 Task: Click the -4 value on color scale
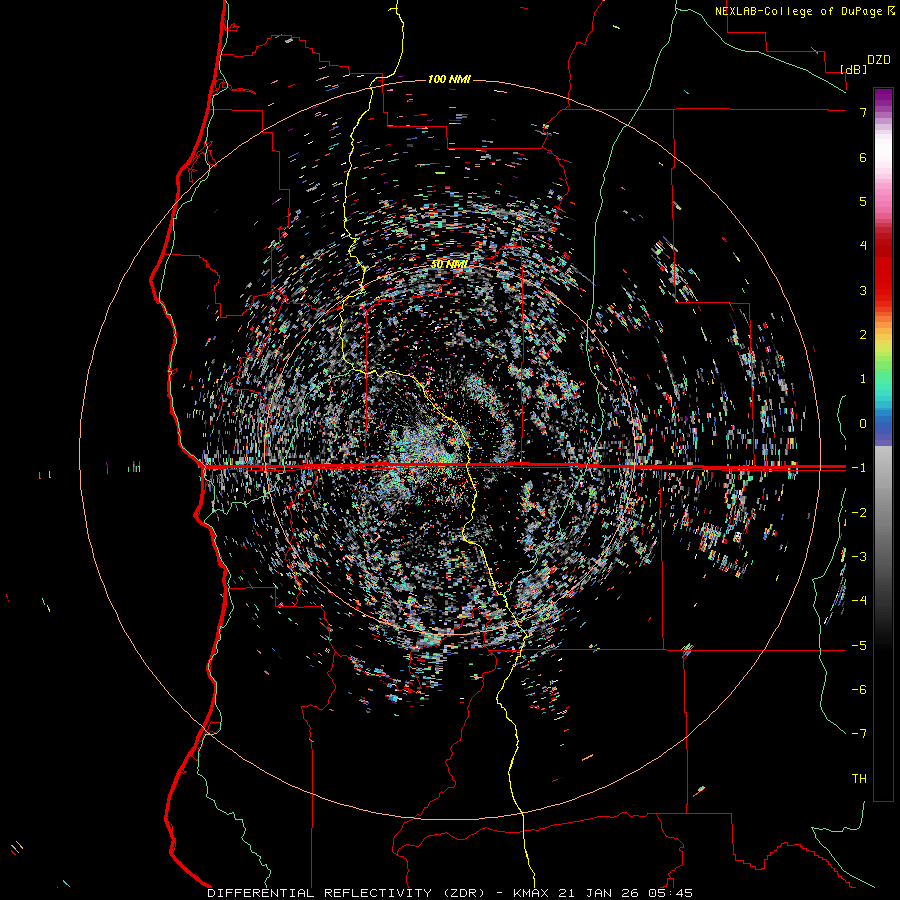pyautogui.click(x=859, y=601)
